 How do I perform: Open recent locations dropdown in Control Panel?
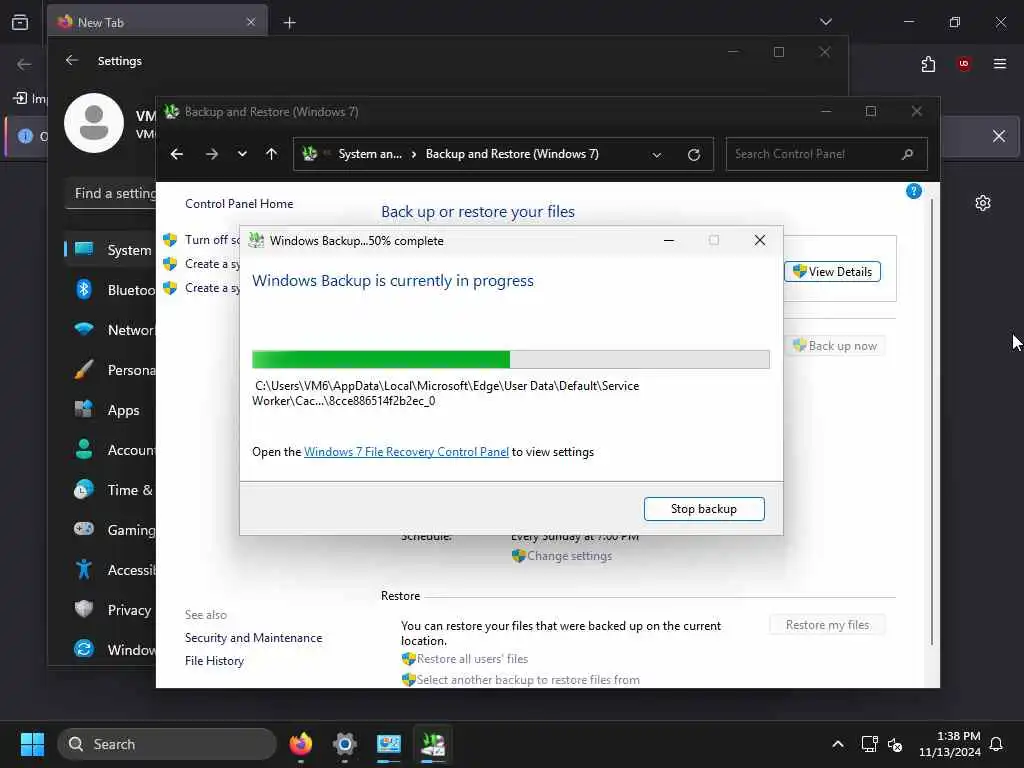(x=242, y=154)
